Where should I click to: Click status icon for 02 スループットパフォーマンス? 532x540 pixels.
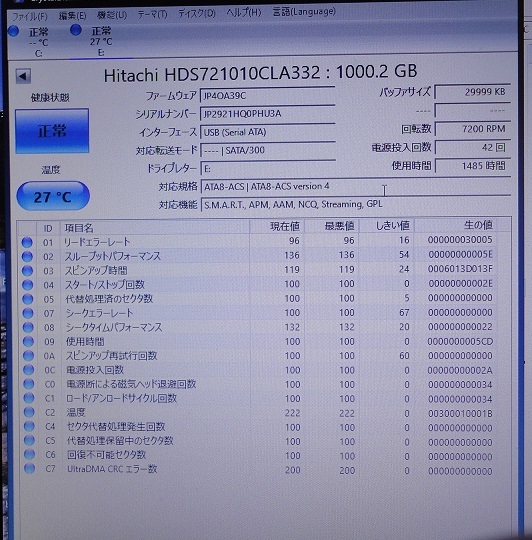coord(27,257)
